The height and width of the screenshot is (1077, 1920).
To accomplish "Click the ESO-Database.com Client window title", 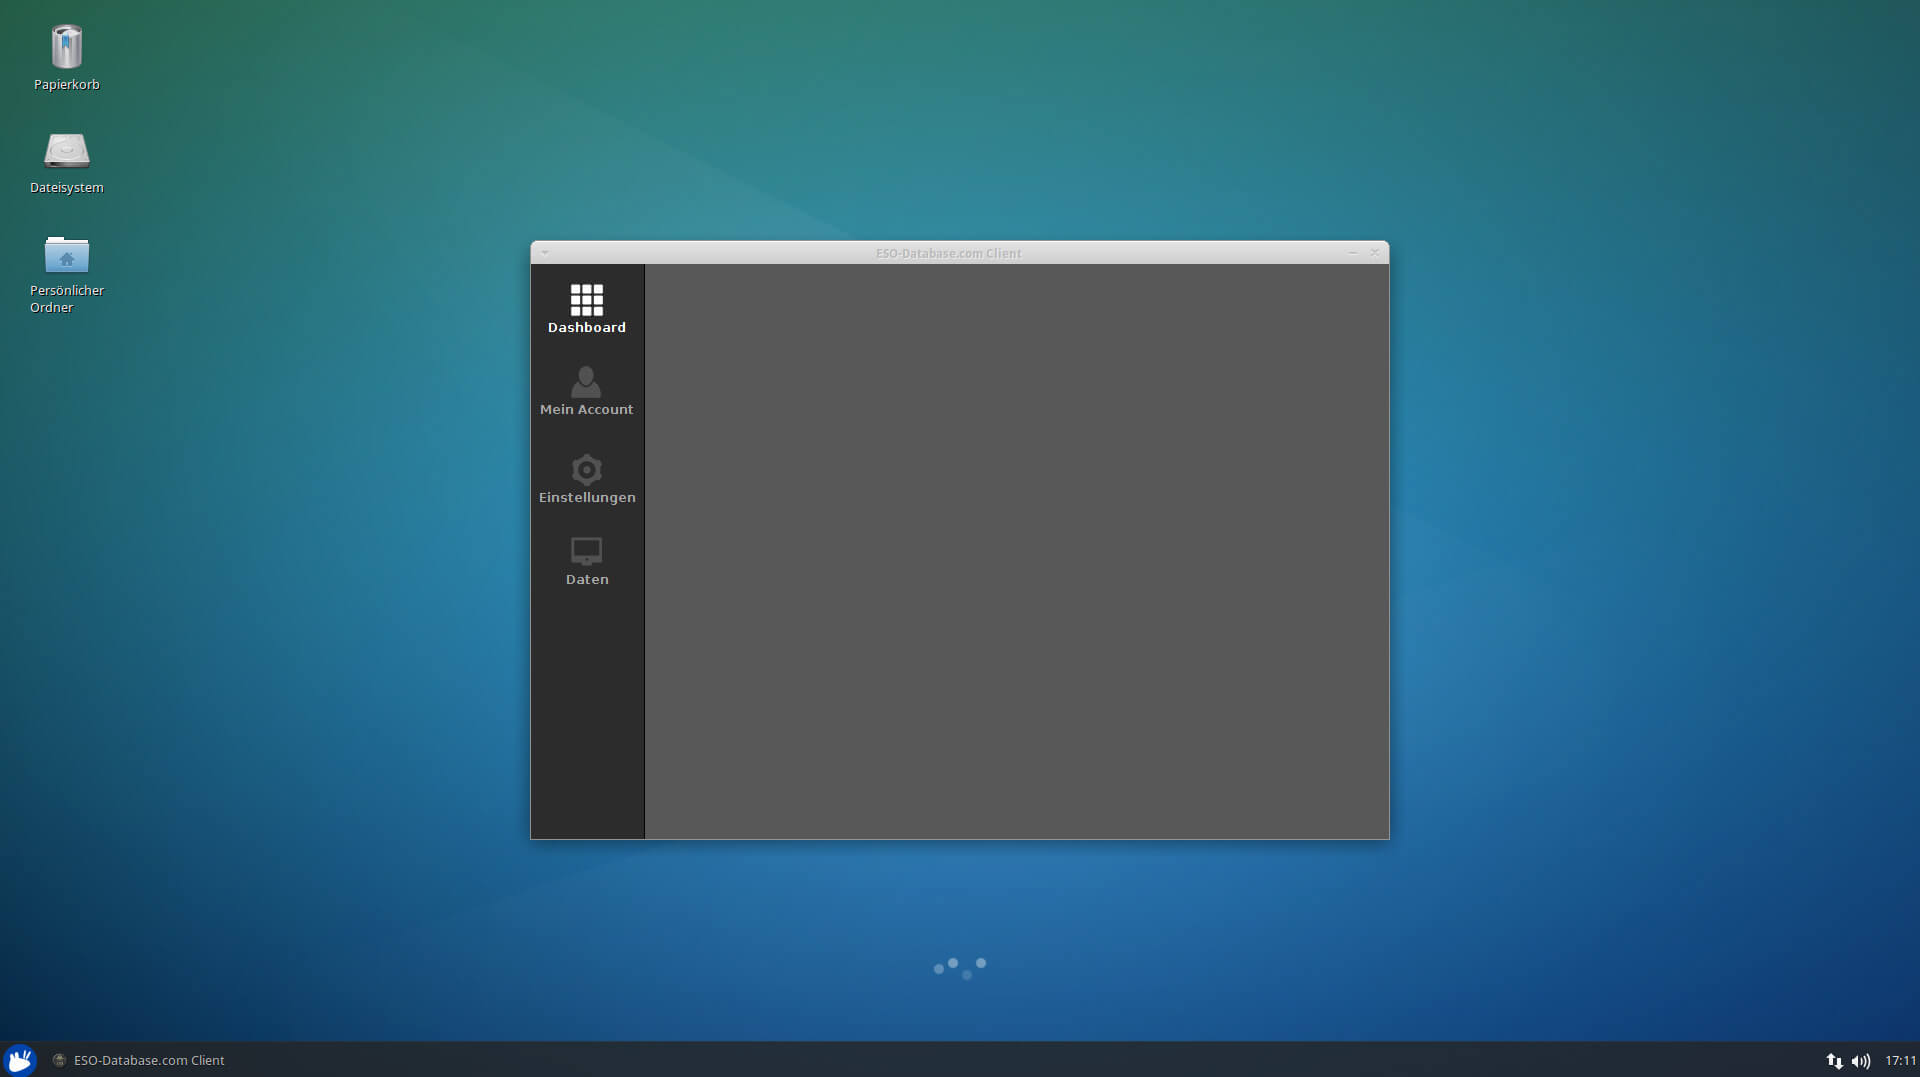I will pyautogui.click(x=948, y=253).
